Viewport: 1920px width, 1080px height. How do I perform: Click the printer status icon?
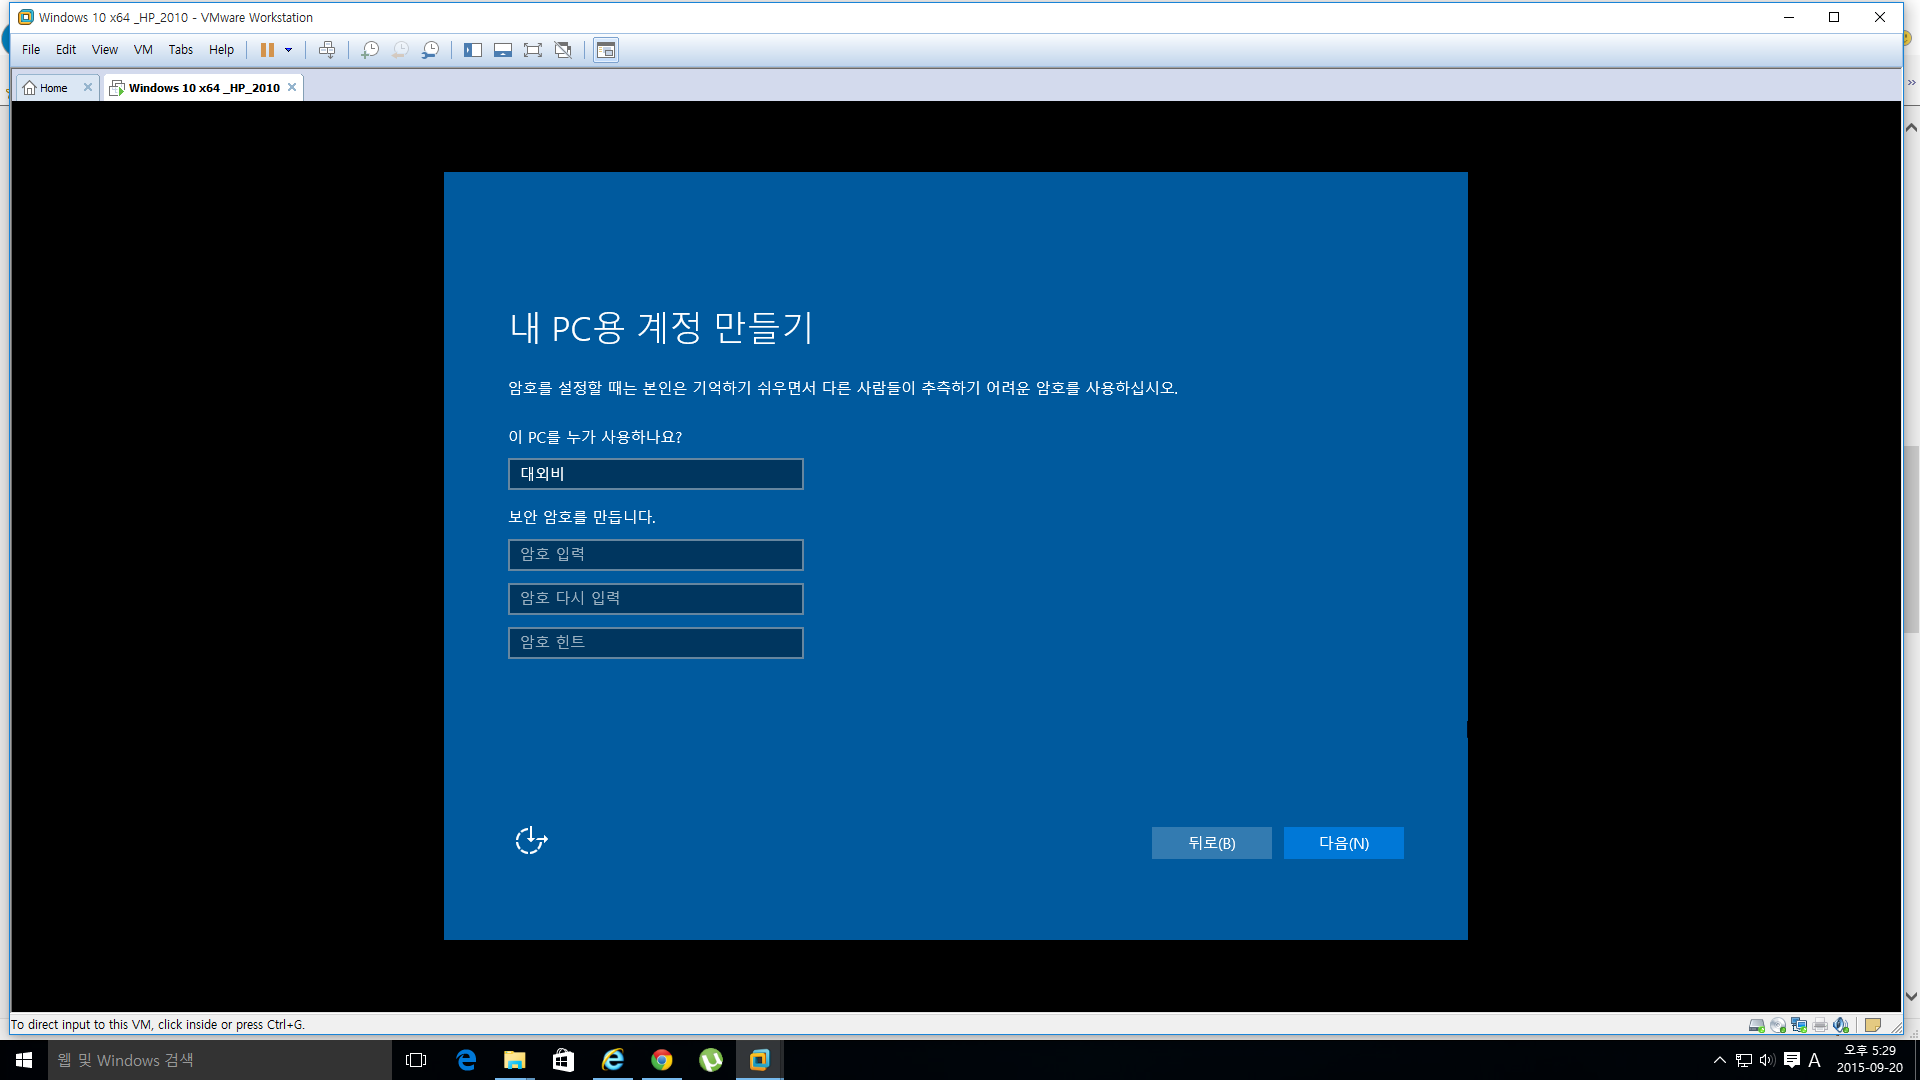(1820, 1025)
